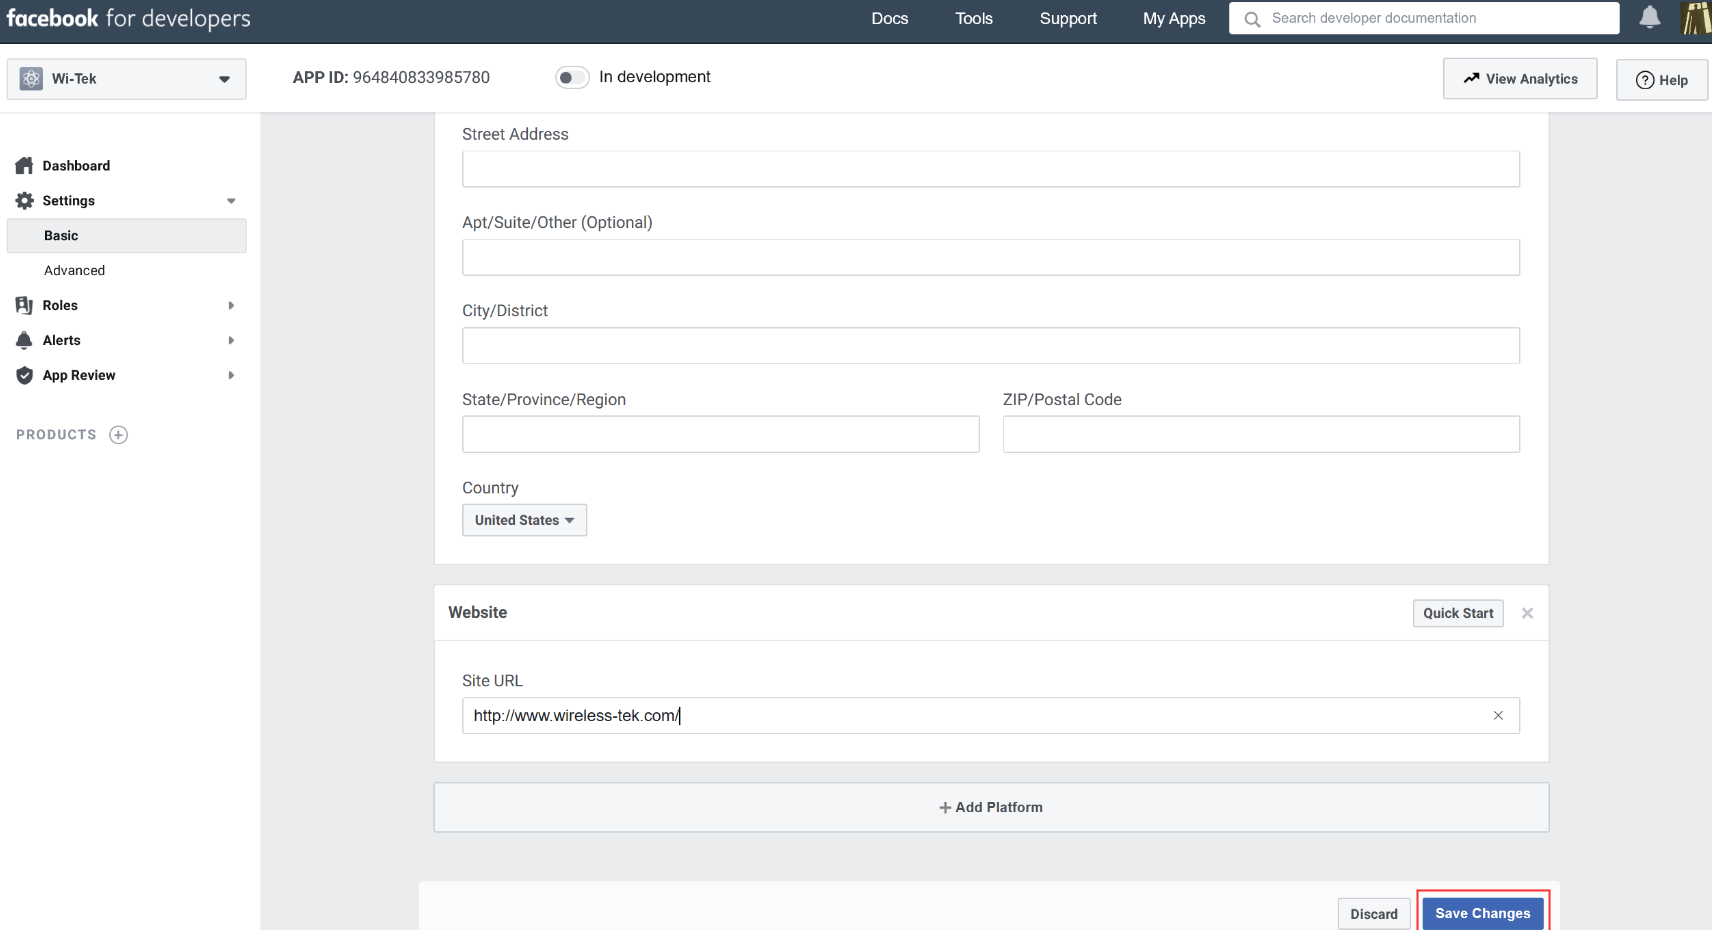Viewport: 1712px width, 930px height.
Task: Select Advanced settings in sidebar
Action: point(74,271)
